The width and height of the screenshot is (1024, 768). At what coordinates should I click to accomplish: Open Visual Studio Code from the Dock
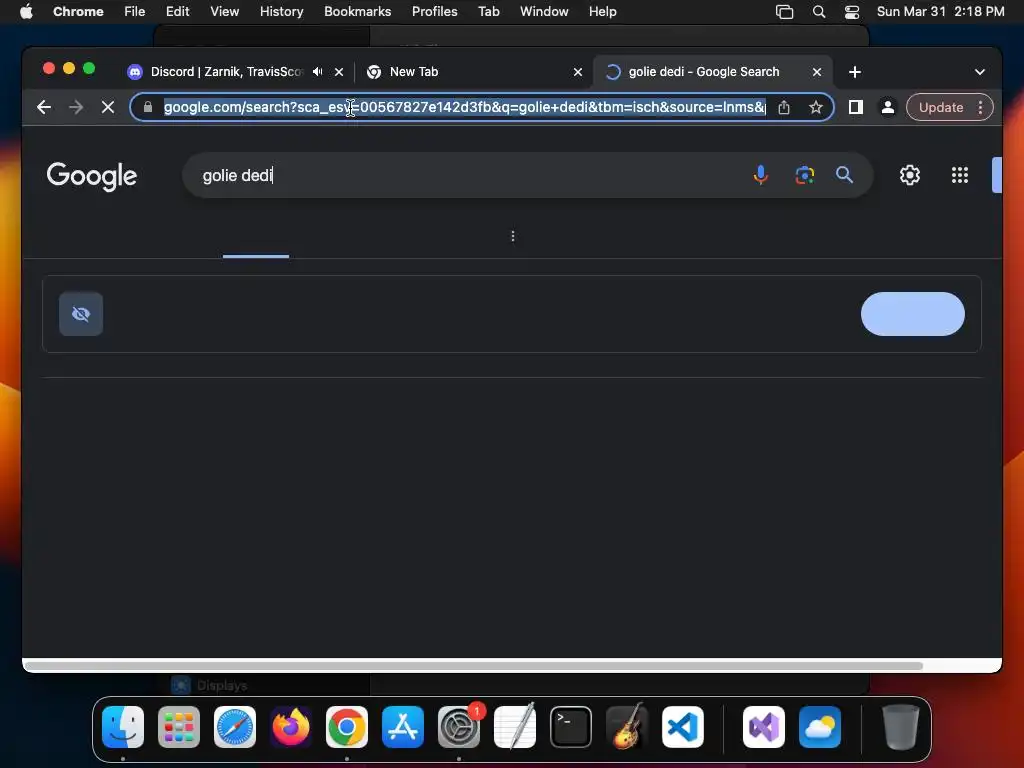point(683,727)
